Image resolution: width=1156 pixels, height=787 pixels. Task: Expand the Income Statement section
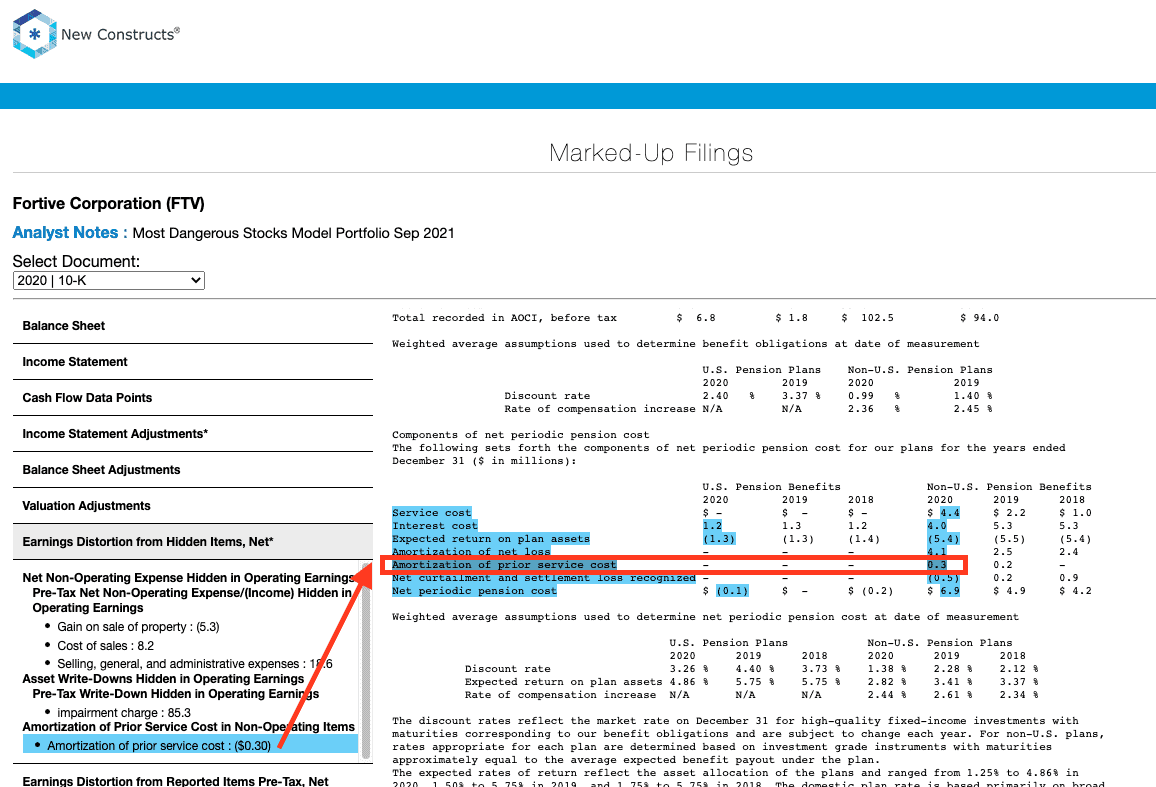pyautogui.click(x=192, y=362)
